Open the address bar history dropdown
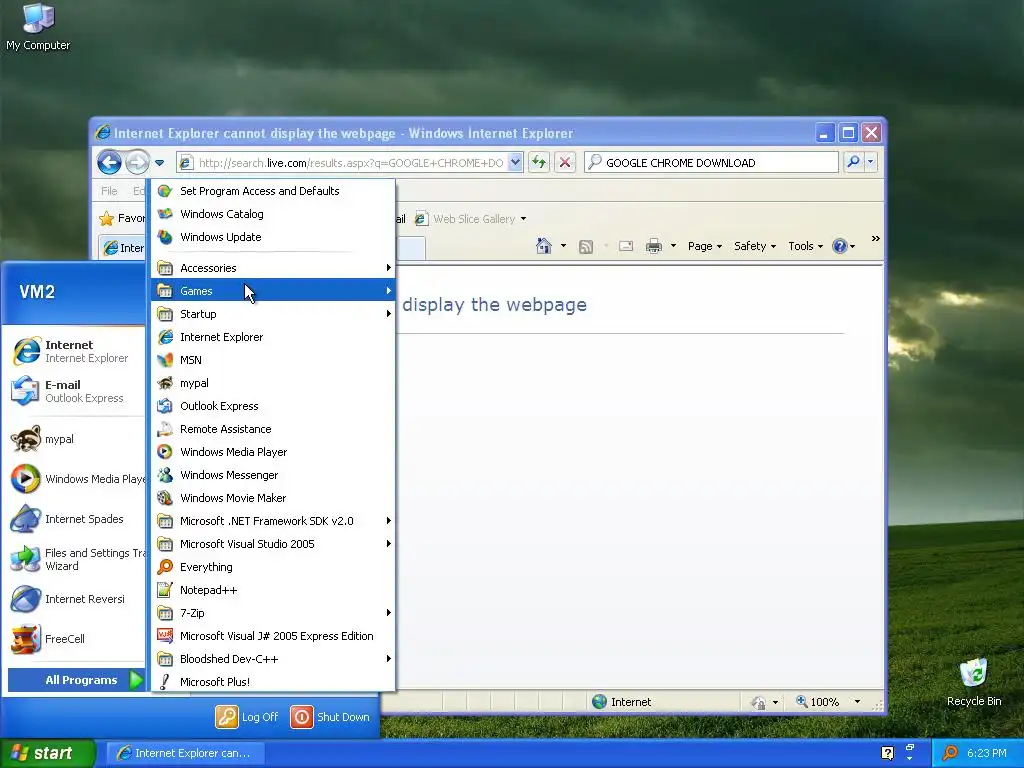The height and width of the screenshot is (768, 1024). tap(515, 162)
